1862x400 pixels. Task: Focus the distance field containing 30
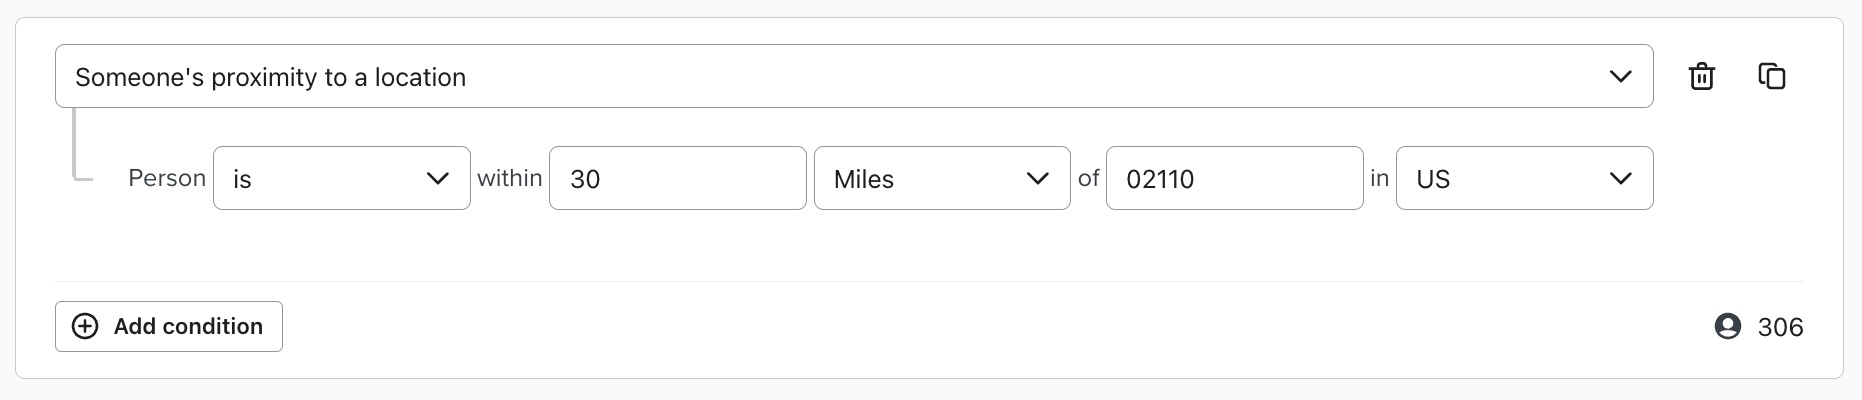(677, 179)
